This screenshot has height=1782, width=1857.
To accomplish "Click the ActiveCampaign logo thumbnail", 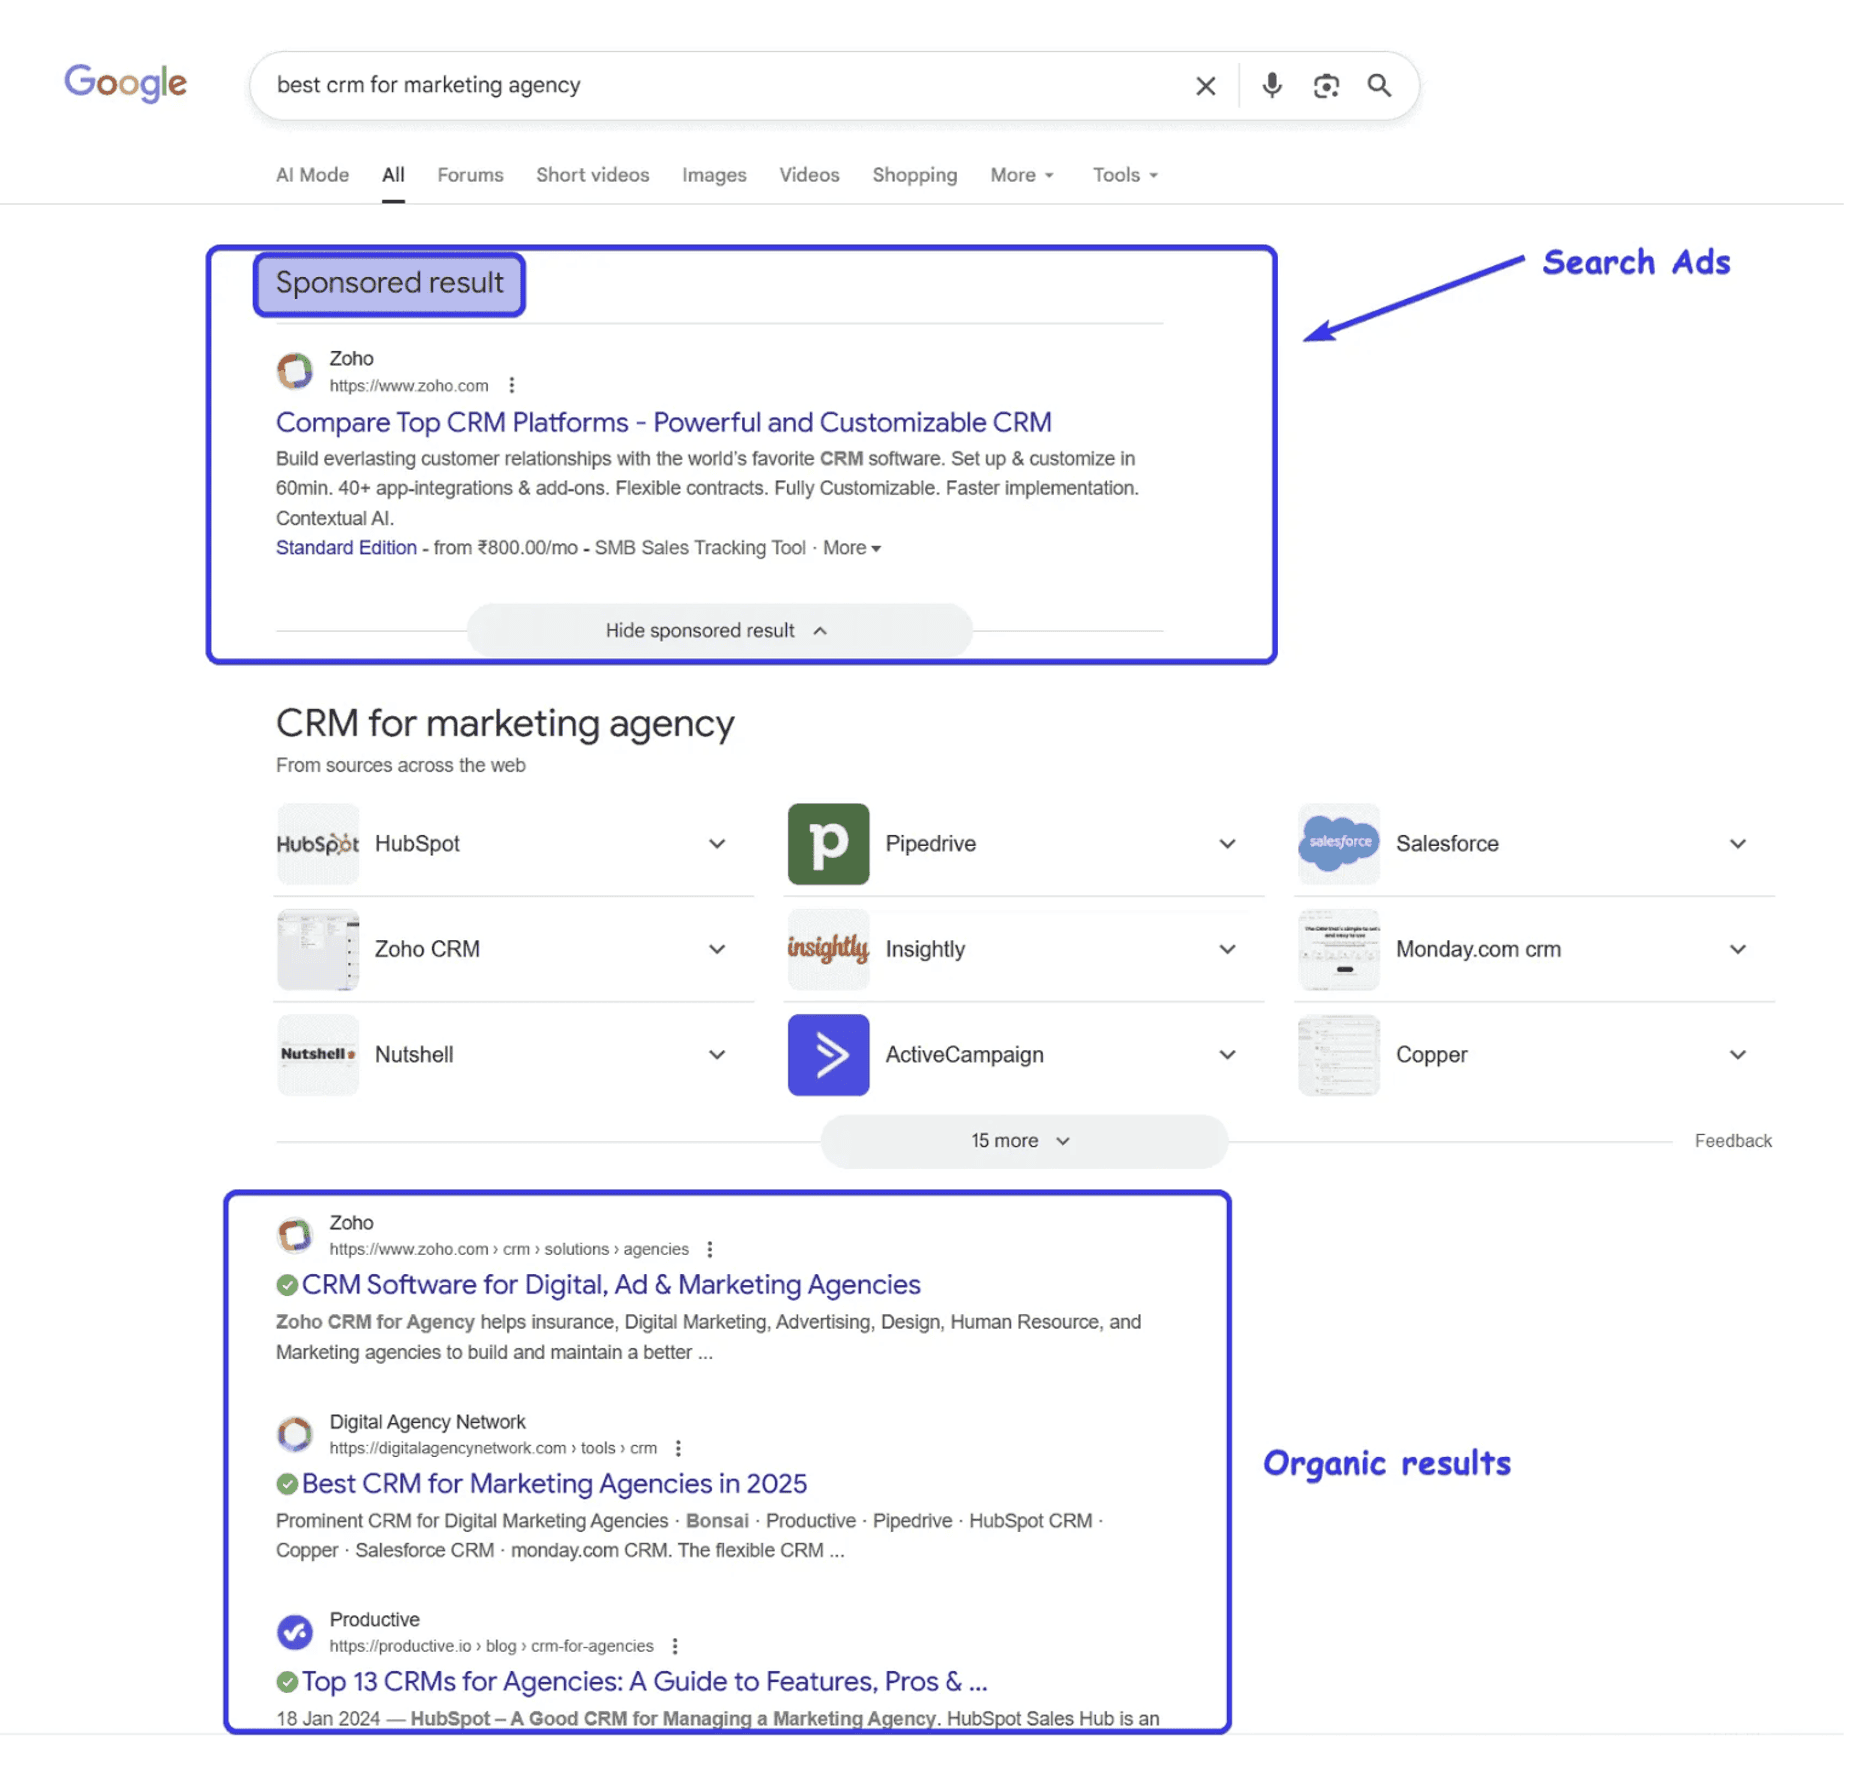I will pyautogui.click(x=828, y=1055).
